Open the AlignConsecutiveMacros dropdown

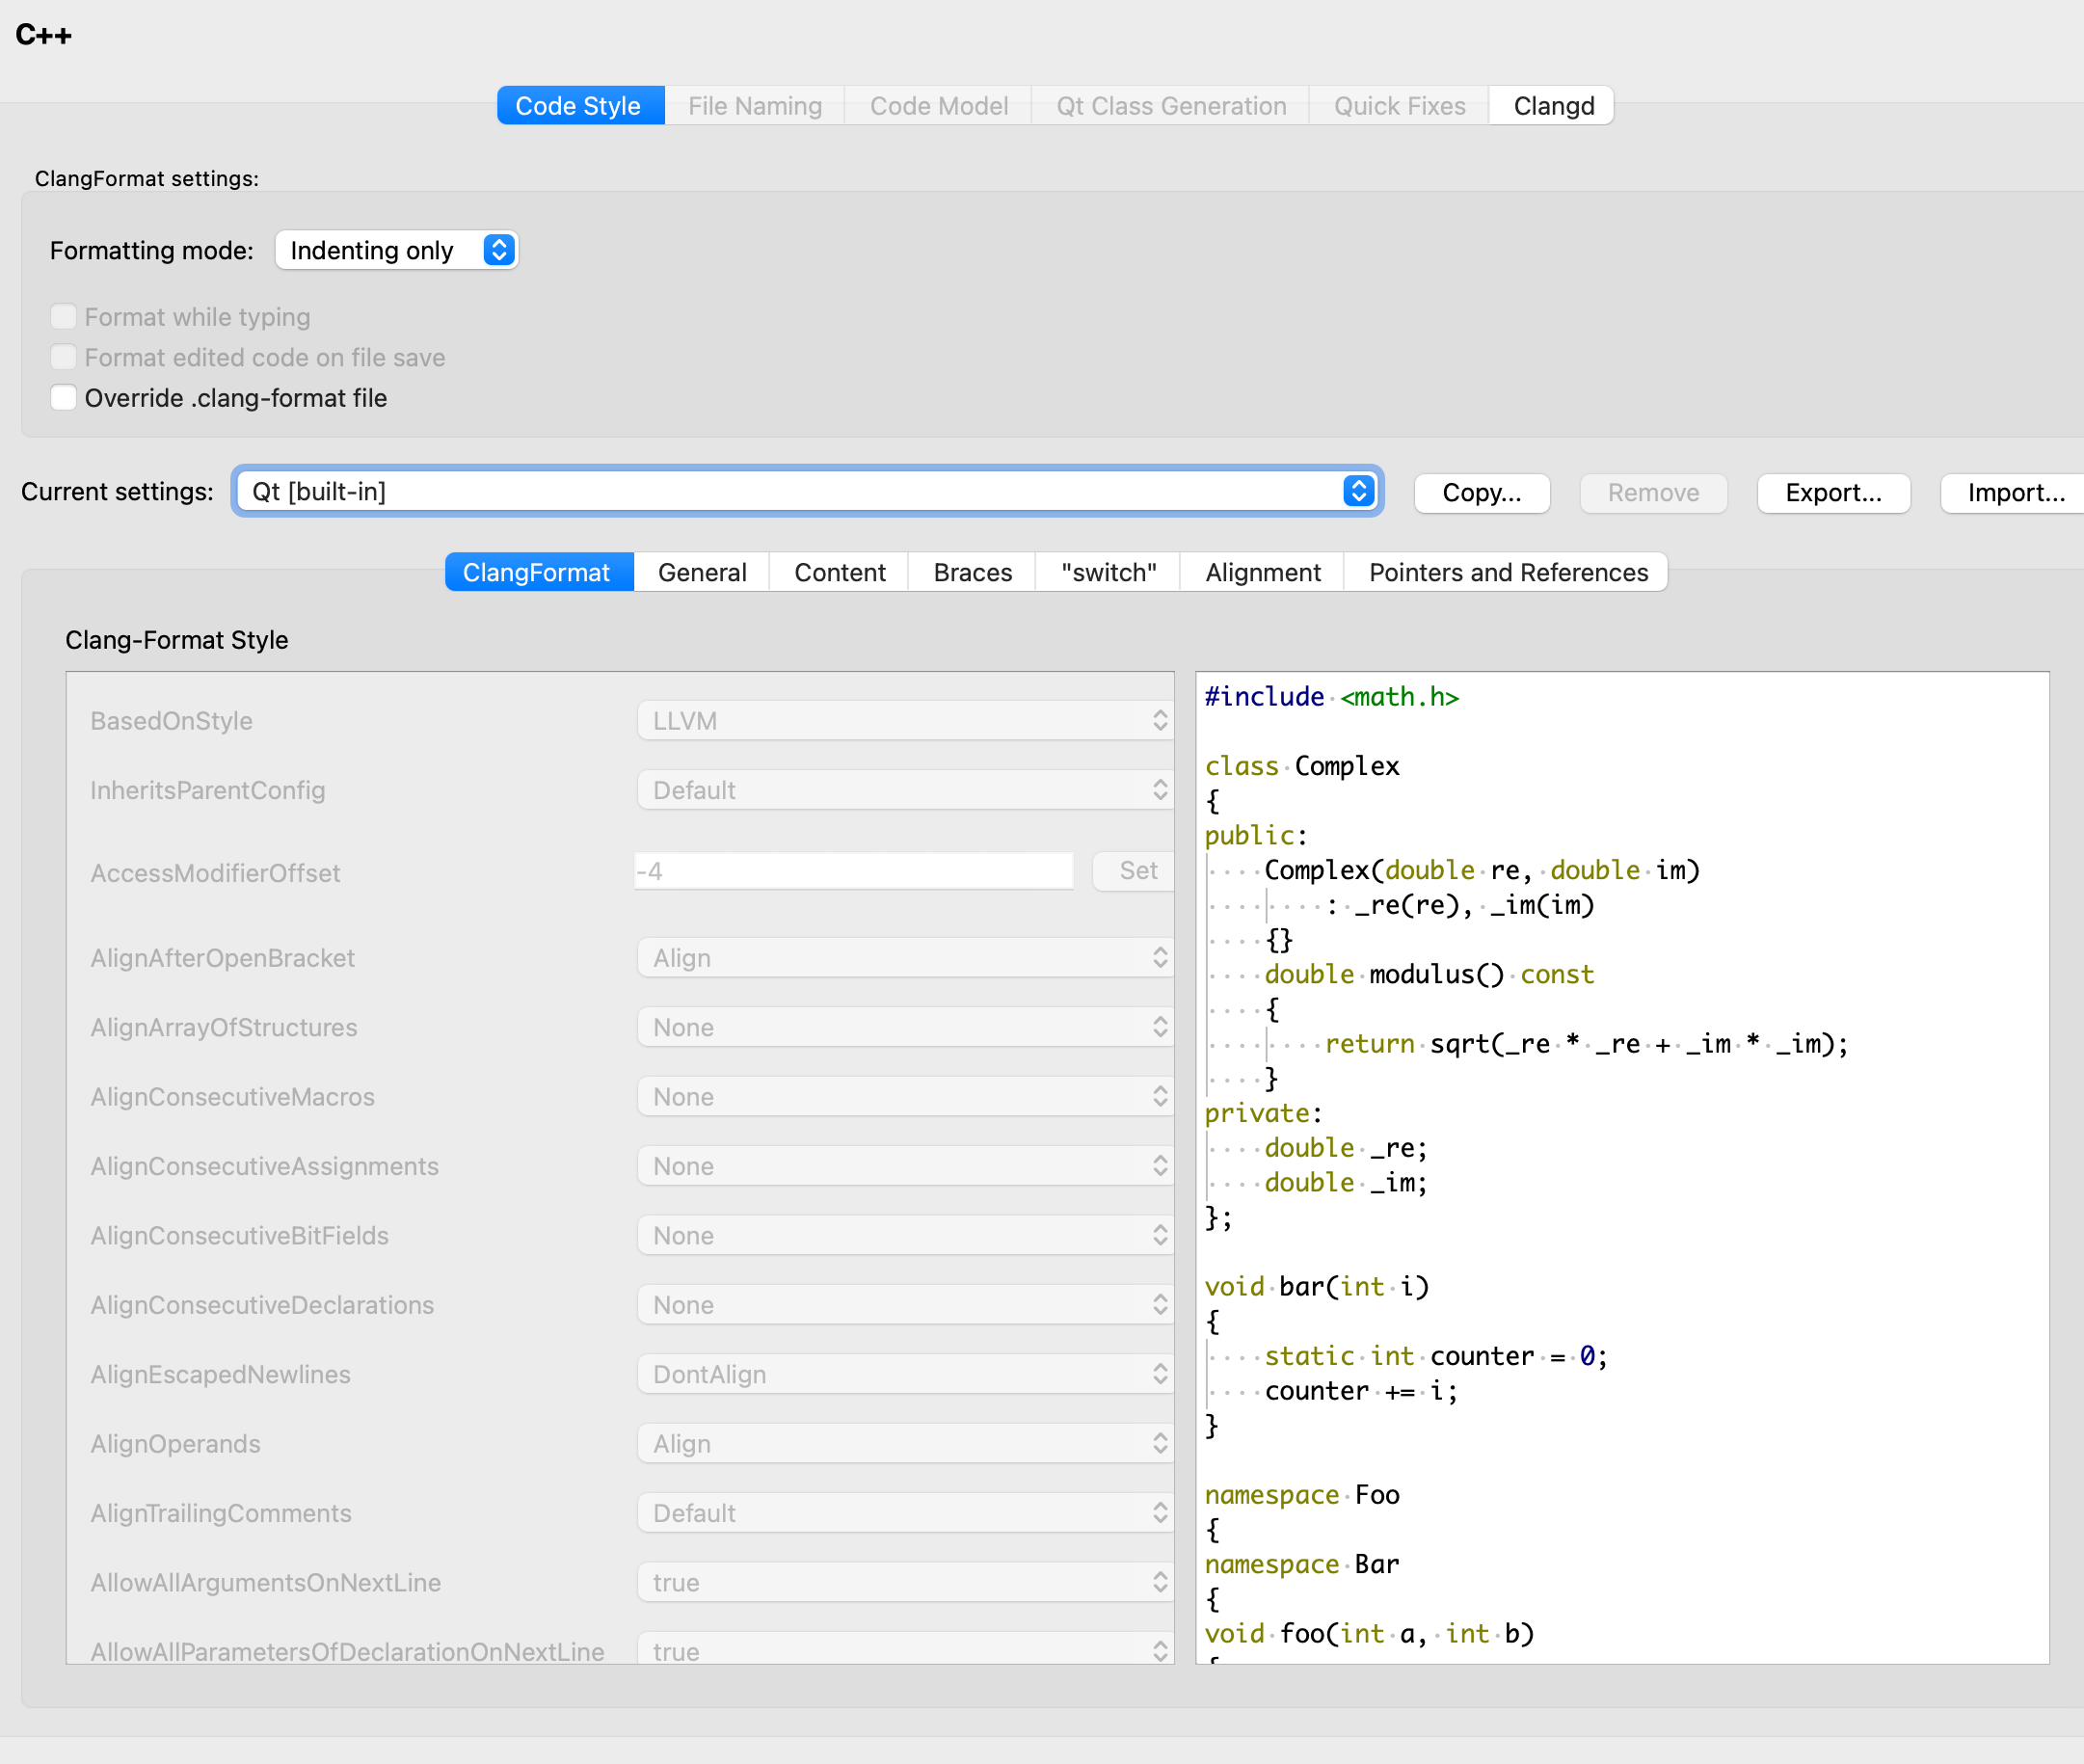(905, 1097)
